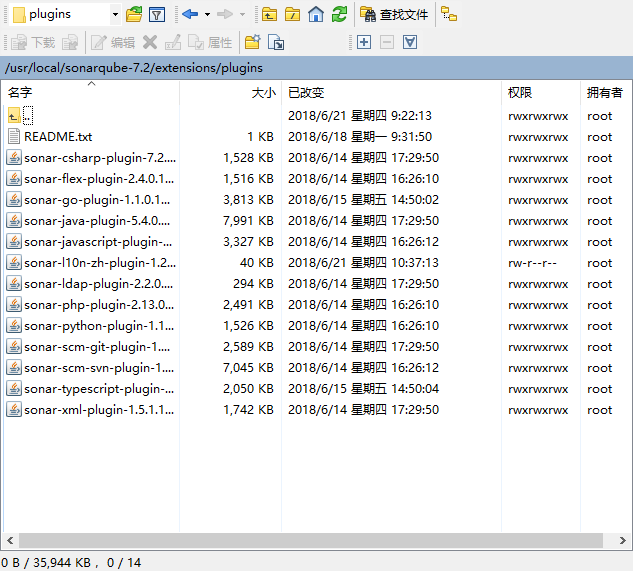Click the open directory/bookmark folder icon
This screenshot has width=633, height=571.
(134, 15)
